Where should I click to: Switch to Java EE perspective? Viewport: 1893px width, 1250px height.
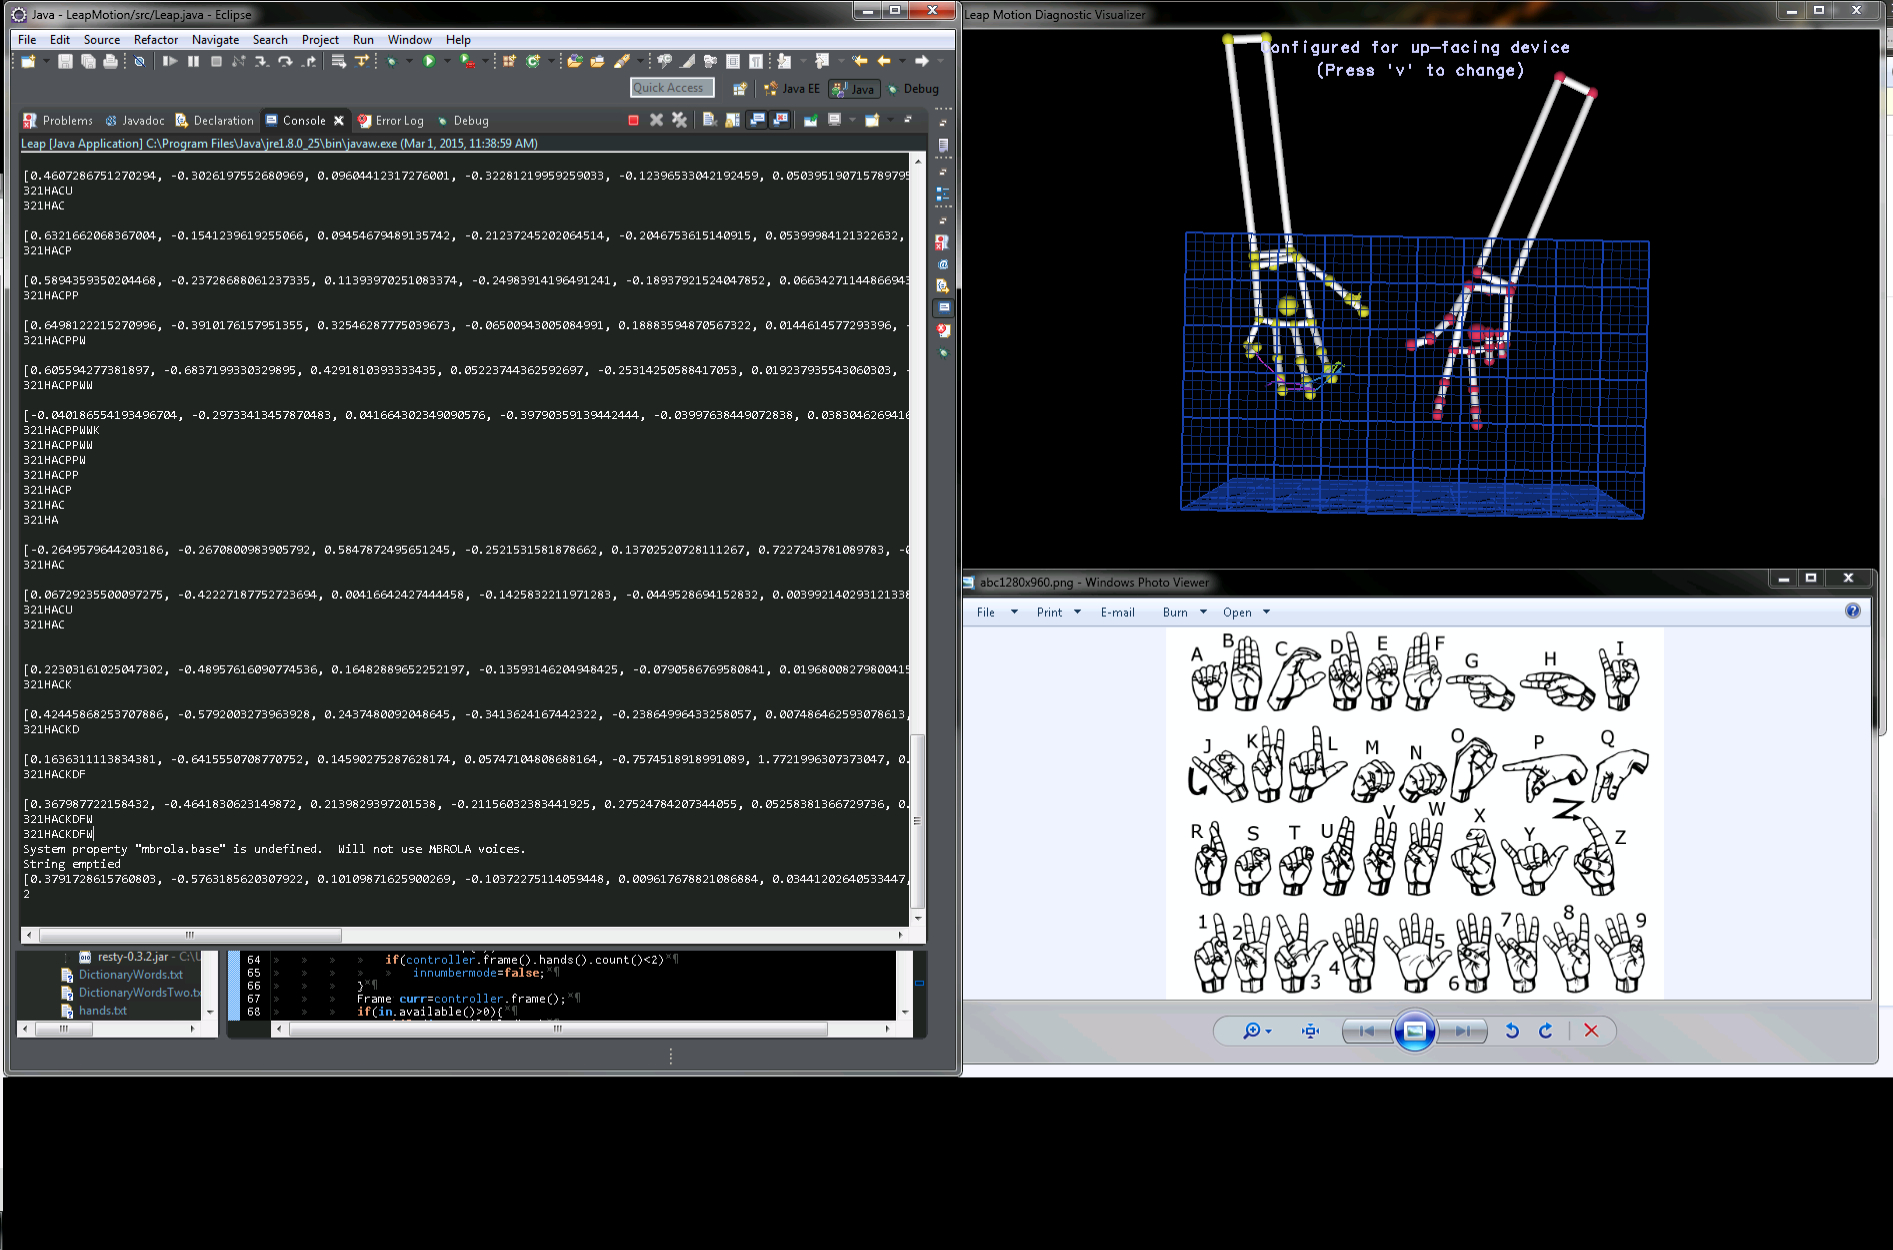click(792, 89)
